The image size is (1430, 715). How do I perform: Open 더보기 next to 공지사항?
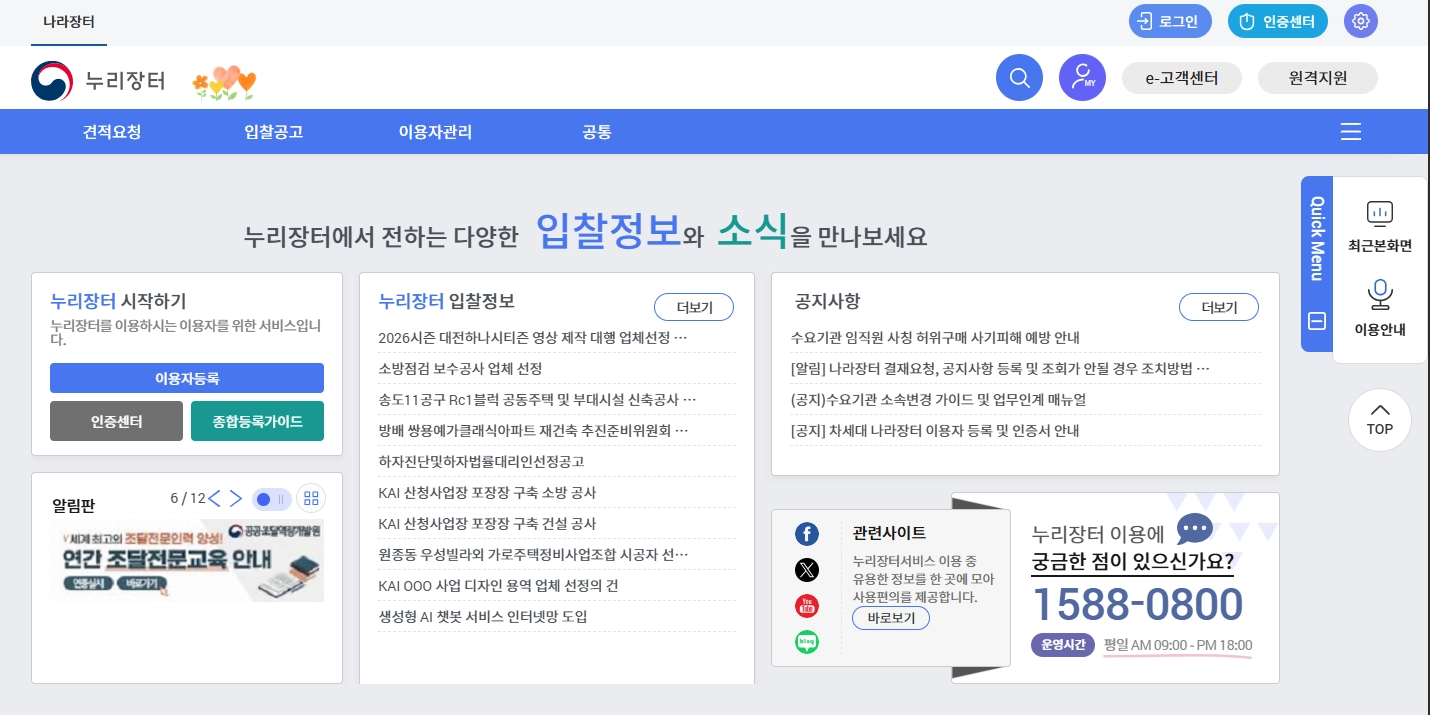1218,307
